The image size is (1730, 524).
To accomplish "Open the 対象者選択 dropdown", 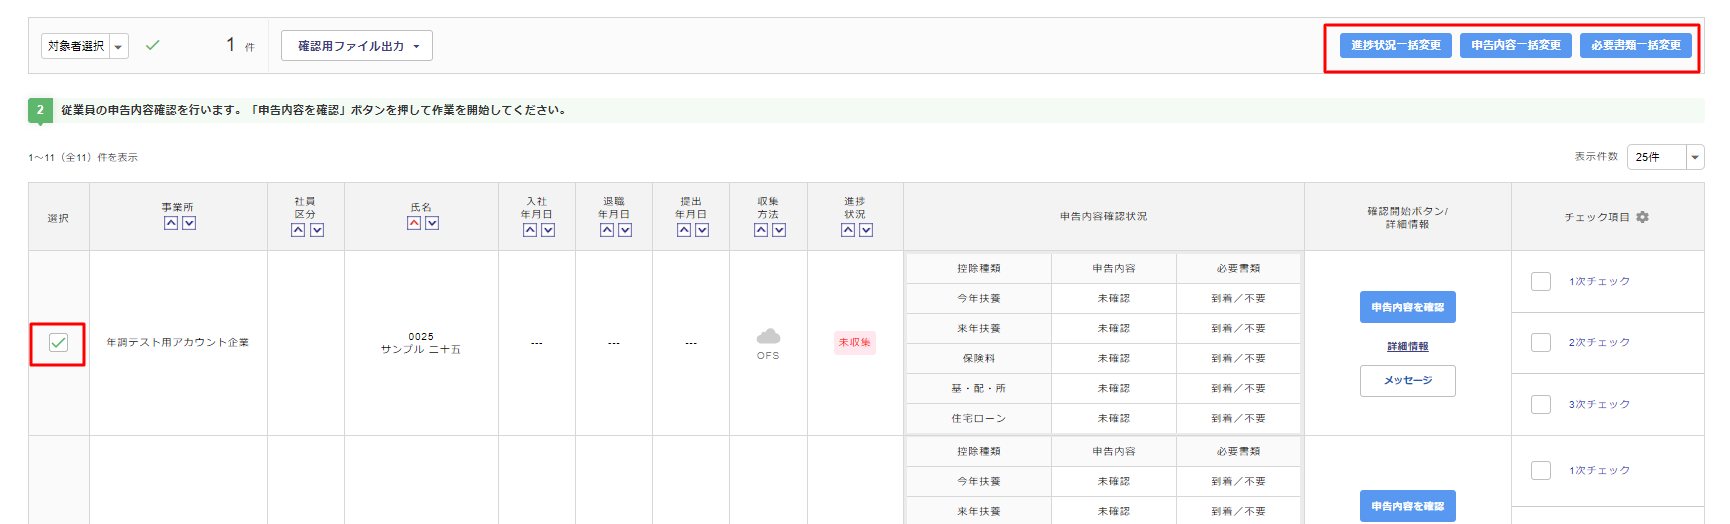I will [85, 46].
